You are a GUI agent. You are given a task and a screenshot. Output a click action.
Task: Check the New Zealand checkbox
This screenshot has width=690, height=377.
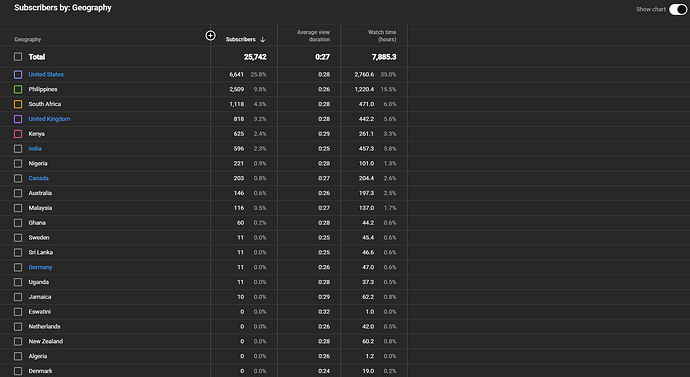[x=18, y=341]
